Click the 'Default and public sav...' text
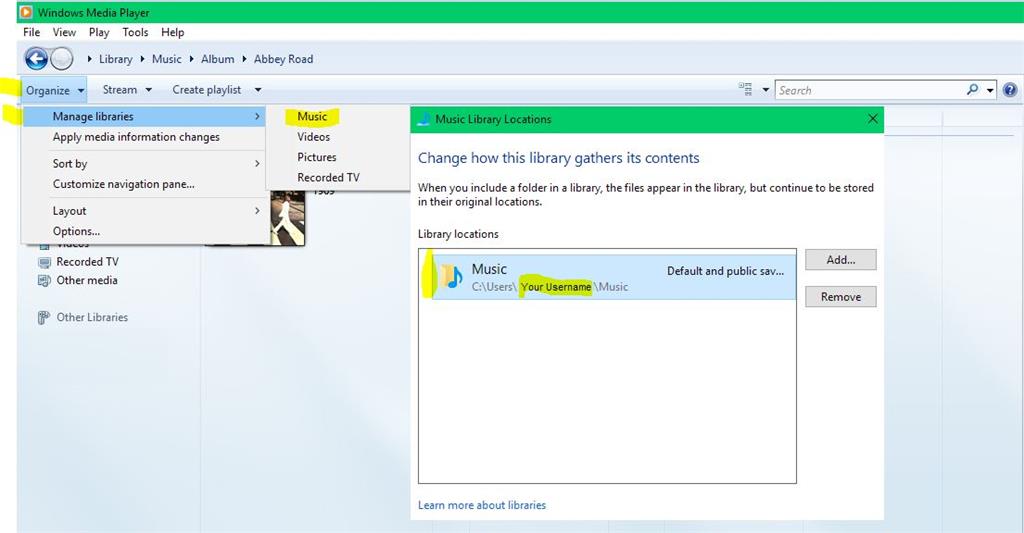Image resolution: width=1024 pixels, height=533 pixels. click(726, 271)
